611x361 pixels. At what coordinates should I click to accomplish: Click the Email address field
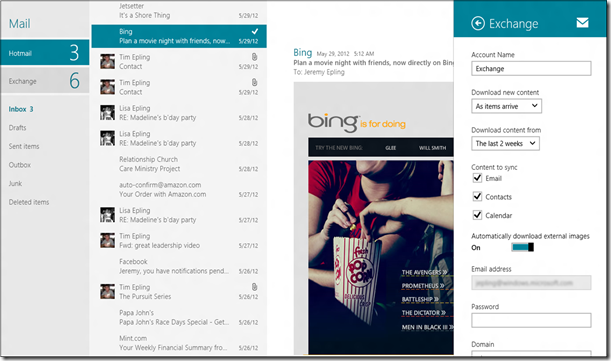[x=531, y=283]
